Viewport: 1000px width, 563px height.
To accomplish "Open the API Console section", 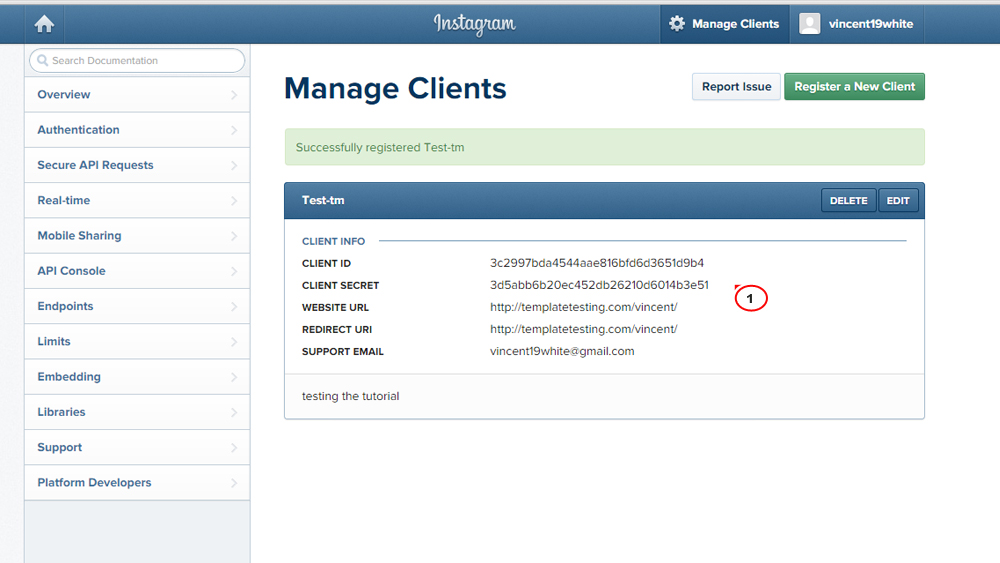I will click(x=137, y=271).
